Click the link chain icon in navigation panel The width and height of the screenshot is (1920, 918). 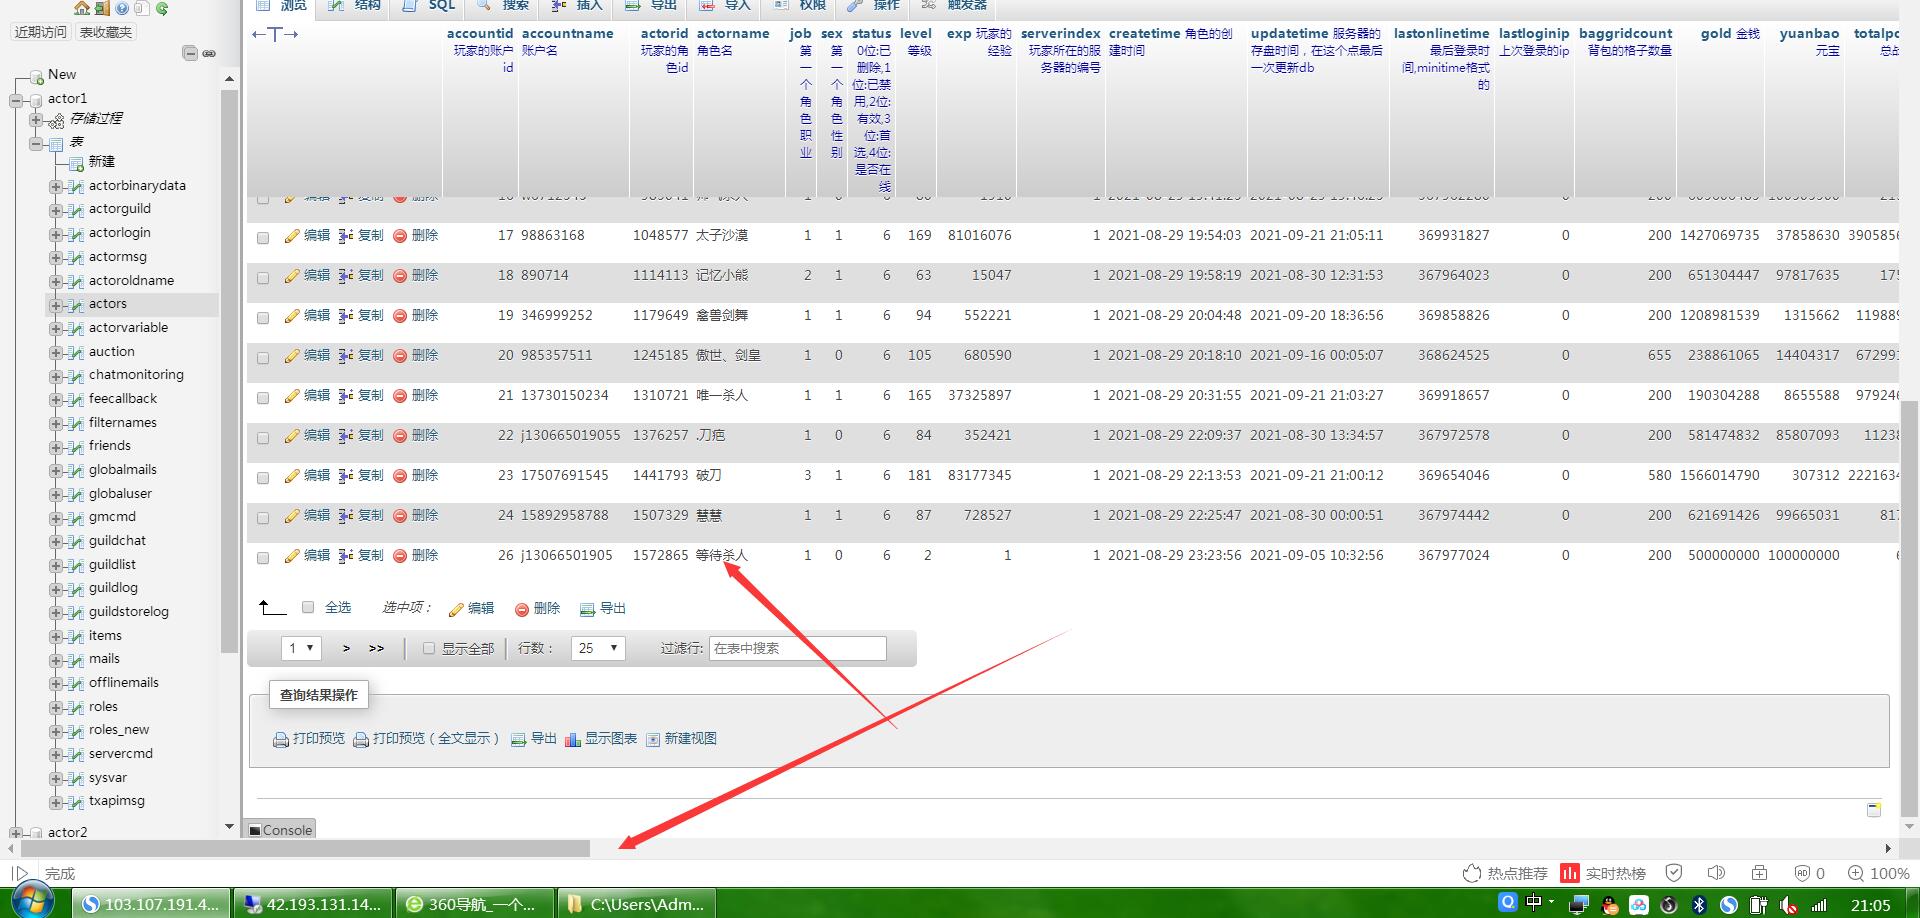209,53
